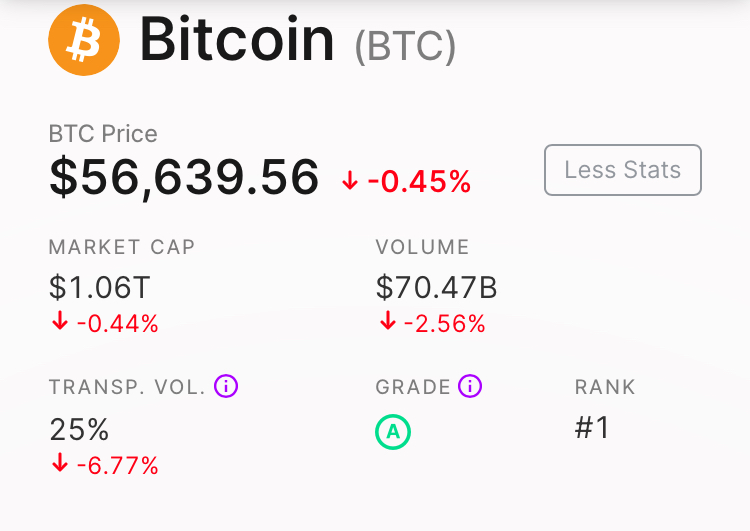Viewport: 750px width, 531px height.
Task: Click the down arrow beside -6.77%
Action: pos(60,463)
